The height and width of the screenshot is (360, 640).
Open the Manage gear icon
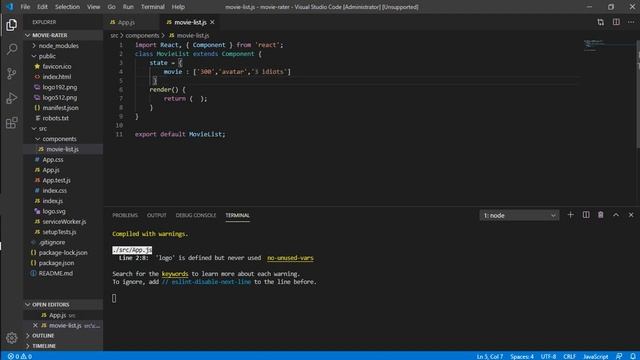point(11,338)
